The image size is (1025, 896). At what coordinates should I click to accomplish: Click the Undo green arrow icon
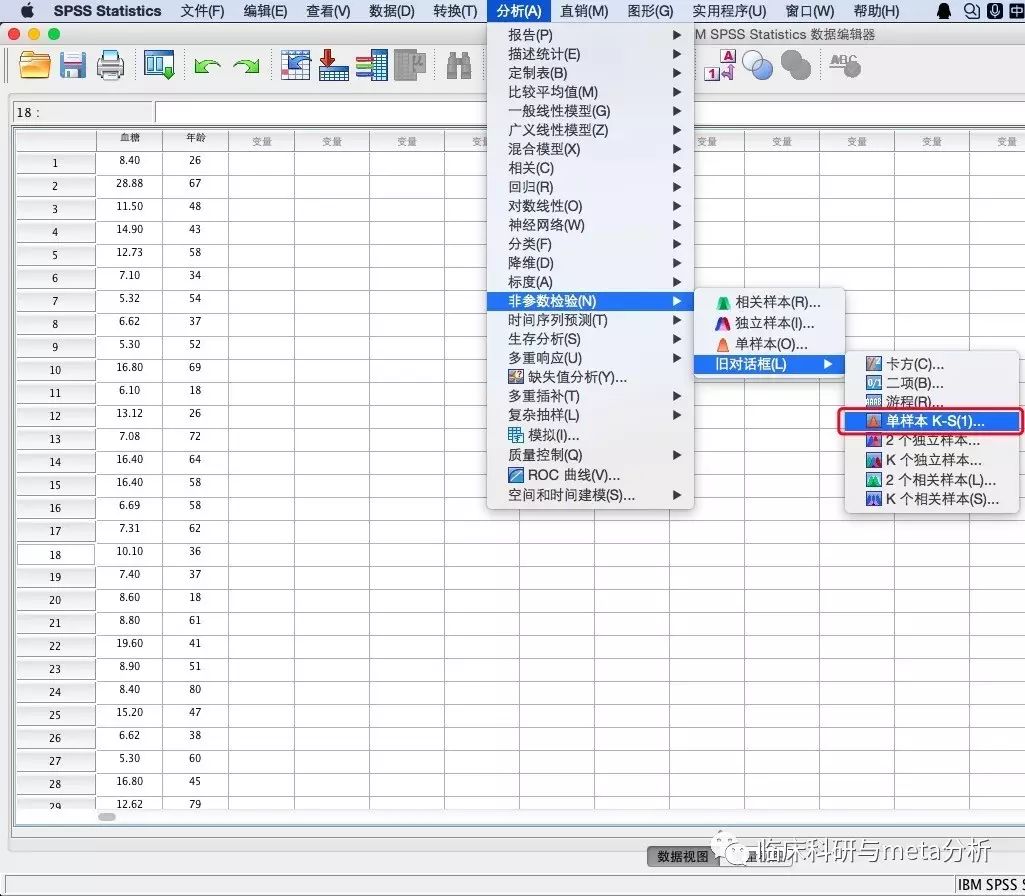[207, 66]
